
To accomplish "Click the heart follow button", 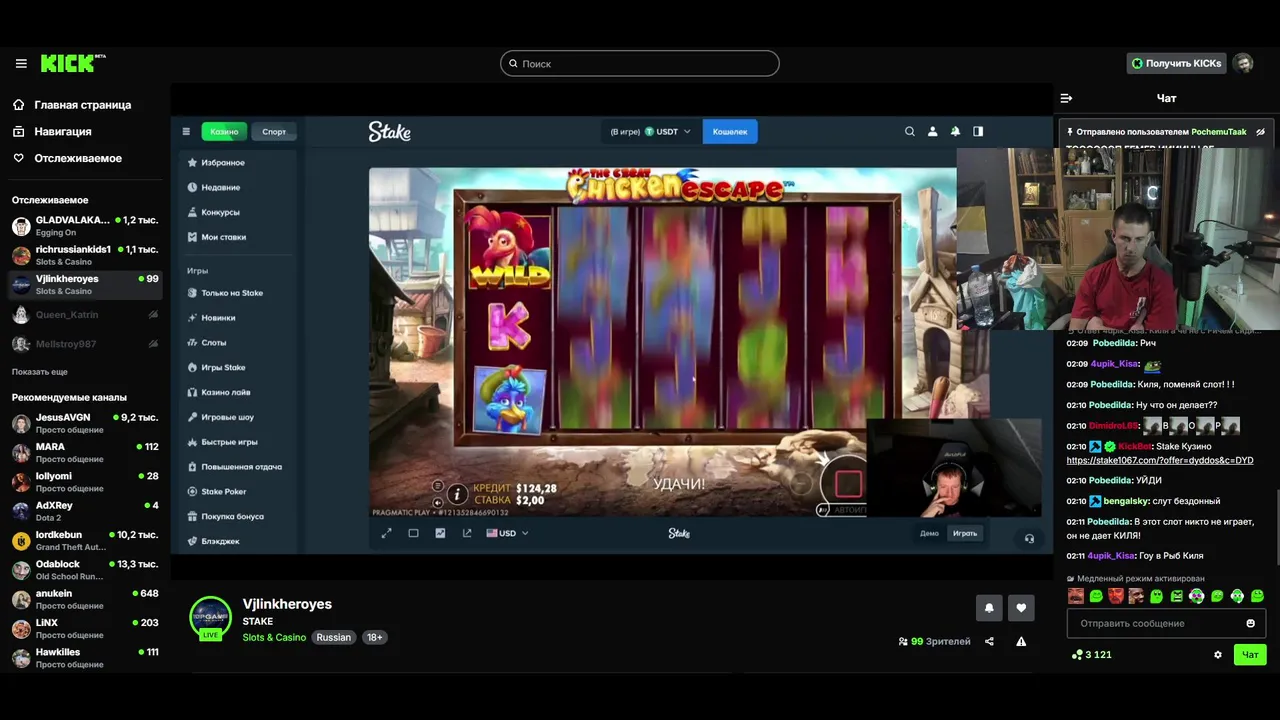I will pyautogui.click(x=1021, y=607).
